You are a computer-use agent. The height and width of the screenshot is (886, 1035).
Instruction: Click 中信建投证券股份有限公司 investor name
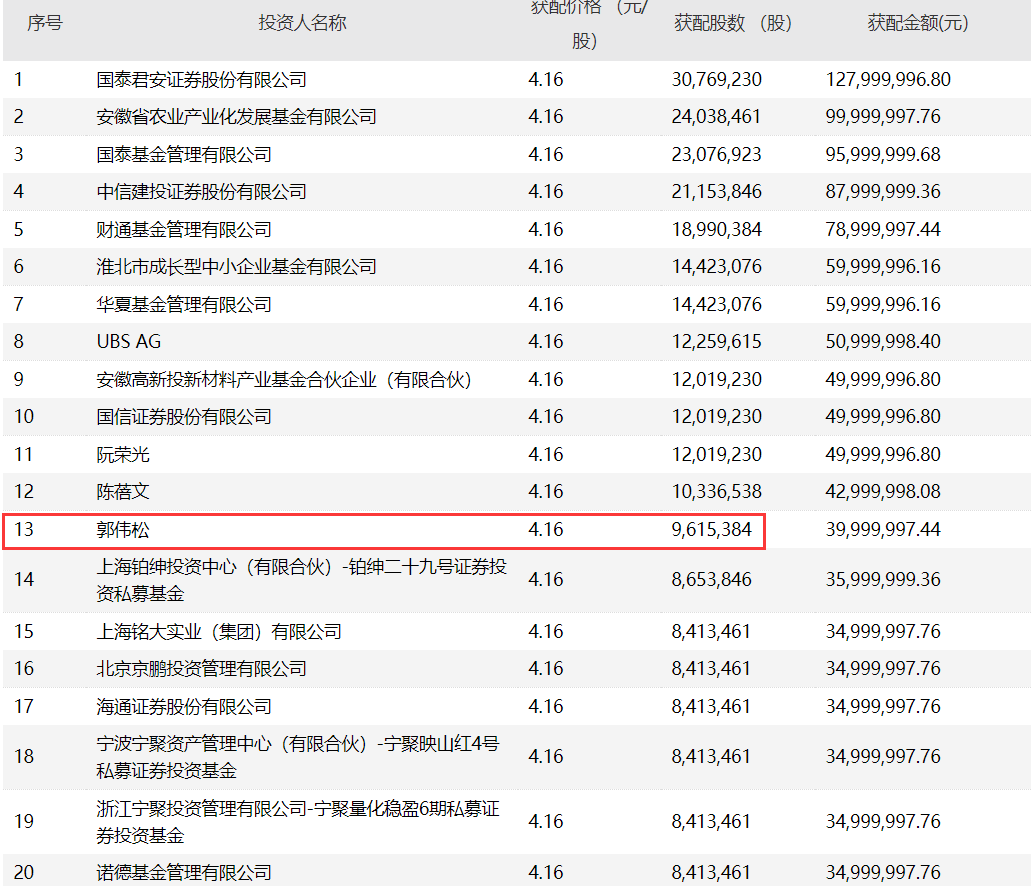[201, 192]
